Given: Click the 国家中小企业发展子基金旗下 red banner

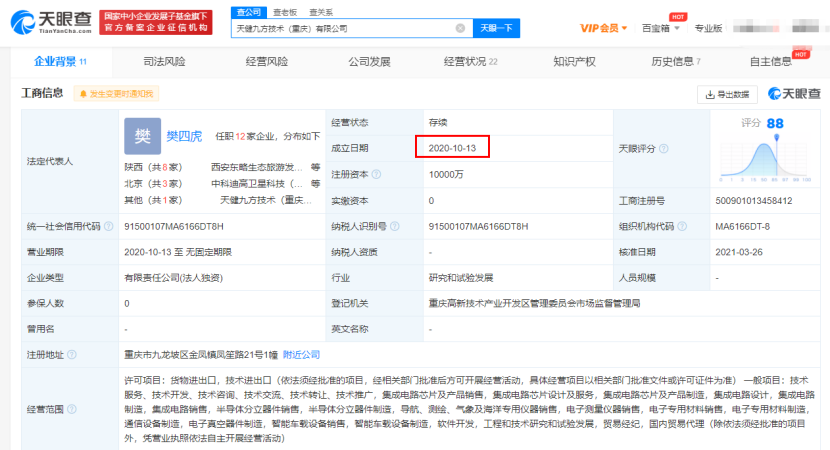Looking at the screenshot, I should click(x=156, y=22).
